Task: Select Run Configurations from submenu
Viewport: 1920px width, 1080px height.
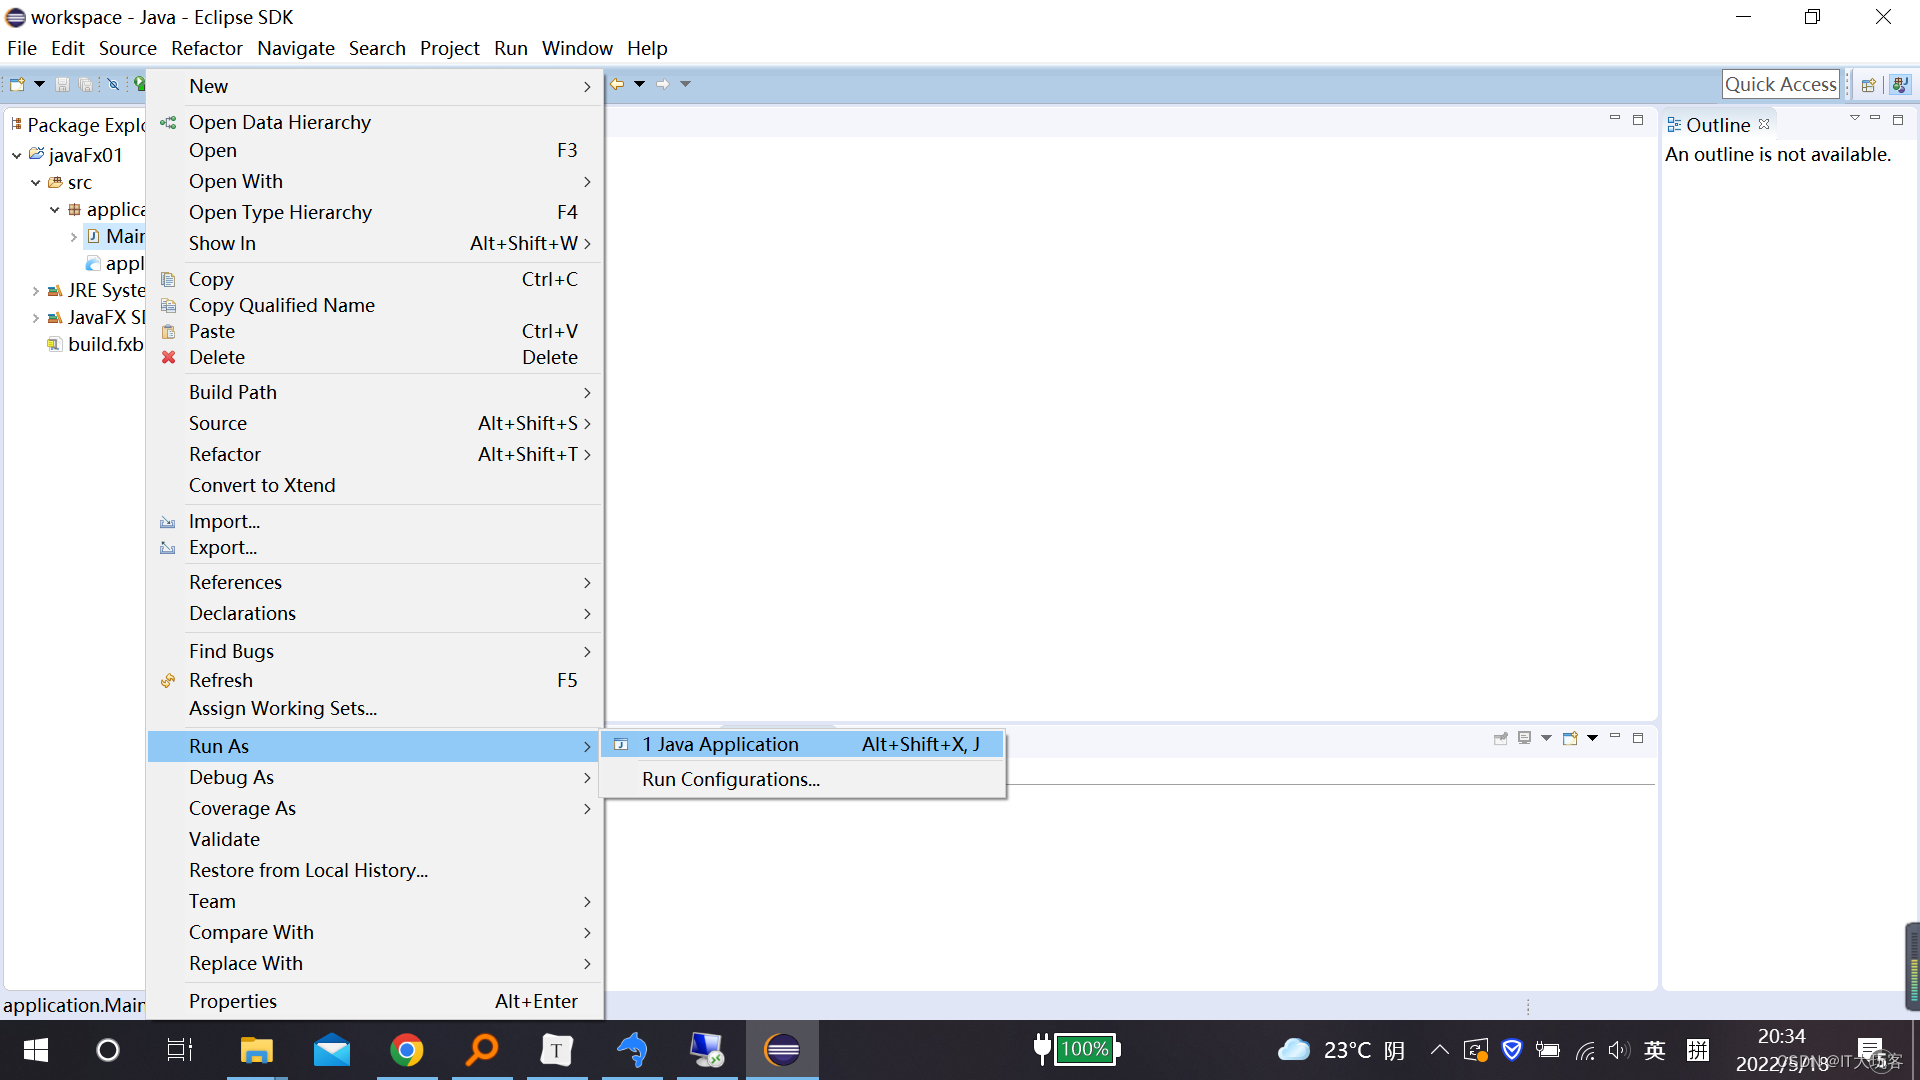Action: (x=730, y=779)
